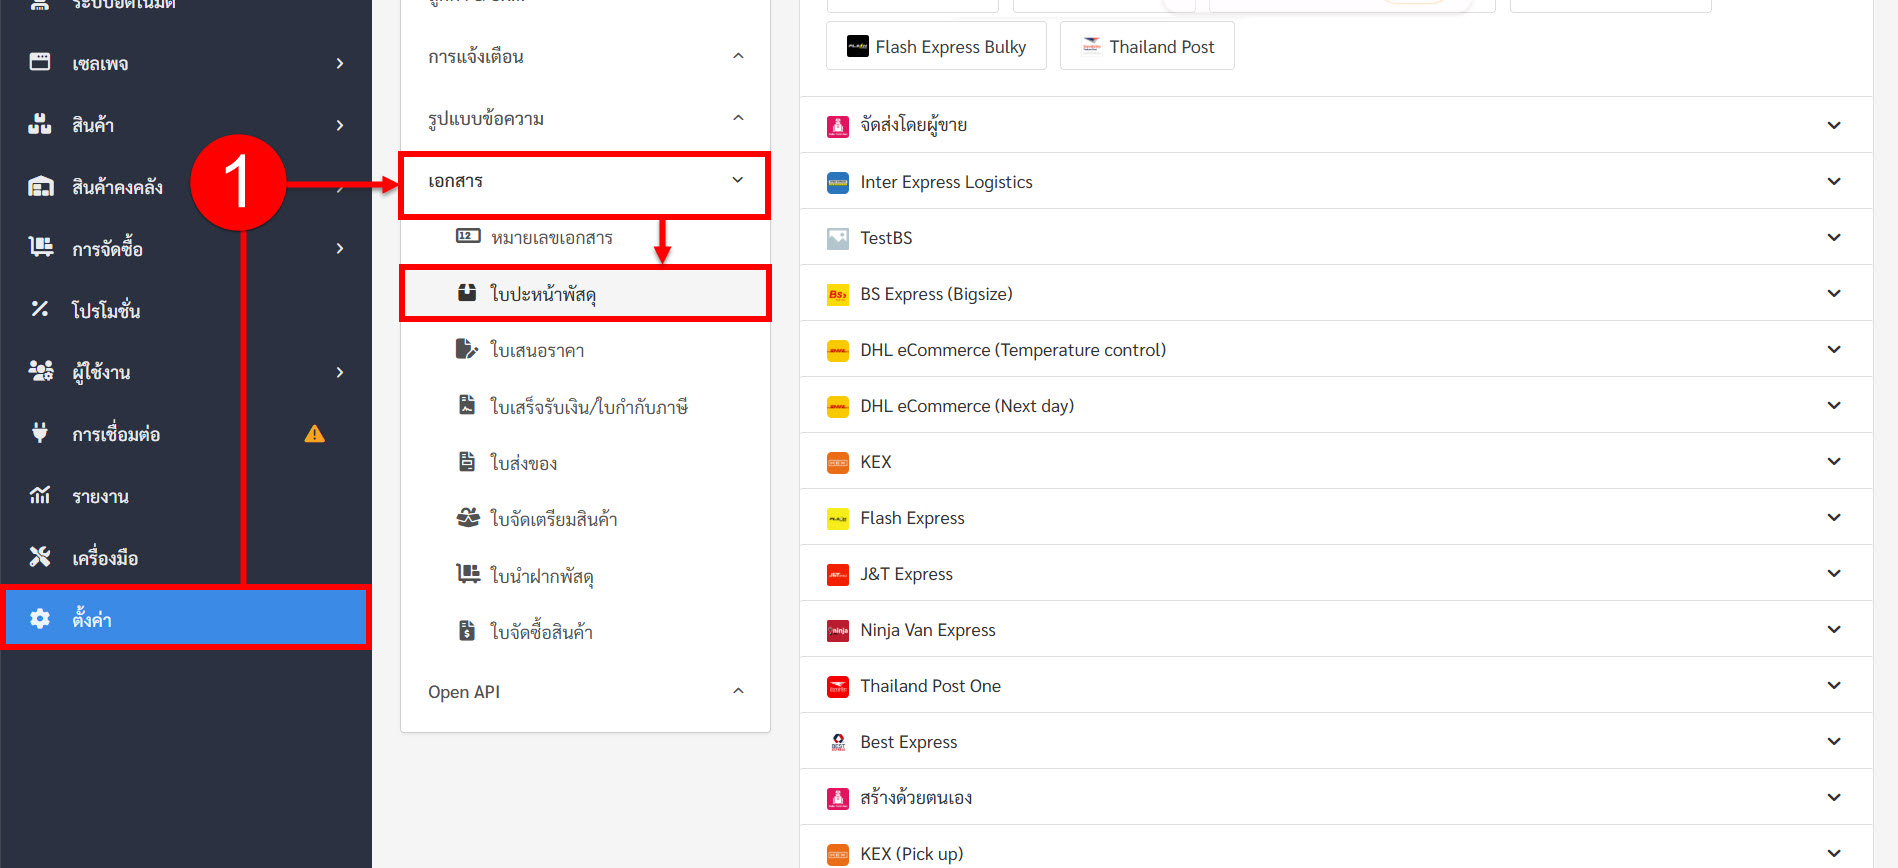The height and width of the screenshot is (868, 1898).
Task: Expand the Flash Express row chevron
Action: (x=1834, y=517)
